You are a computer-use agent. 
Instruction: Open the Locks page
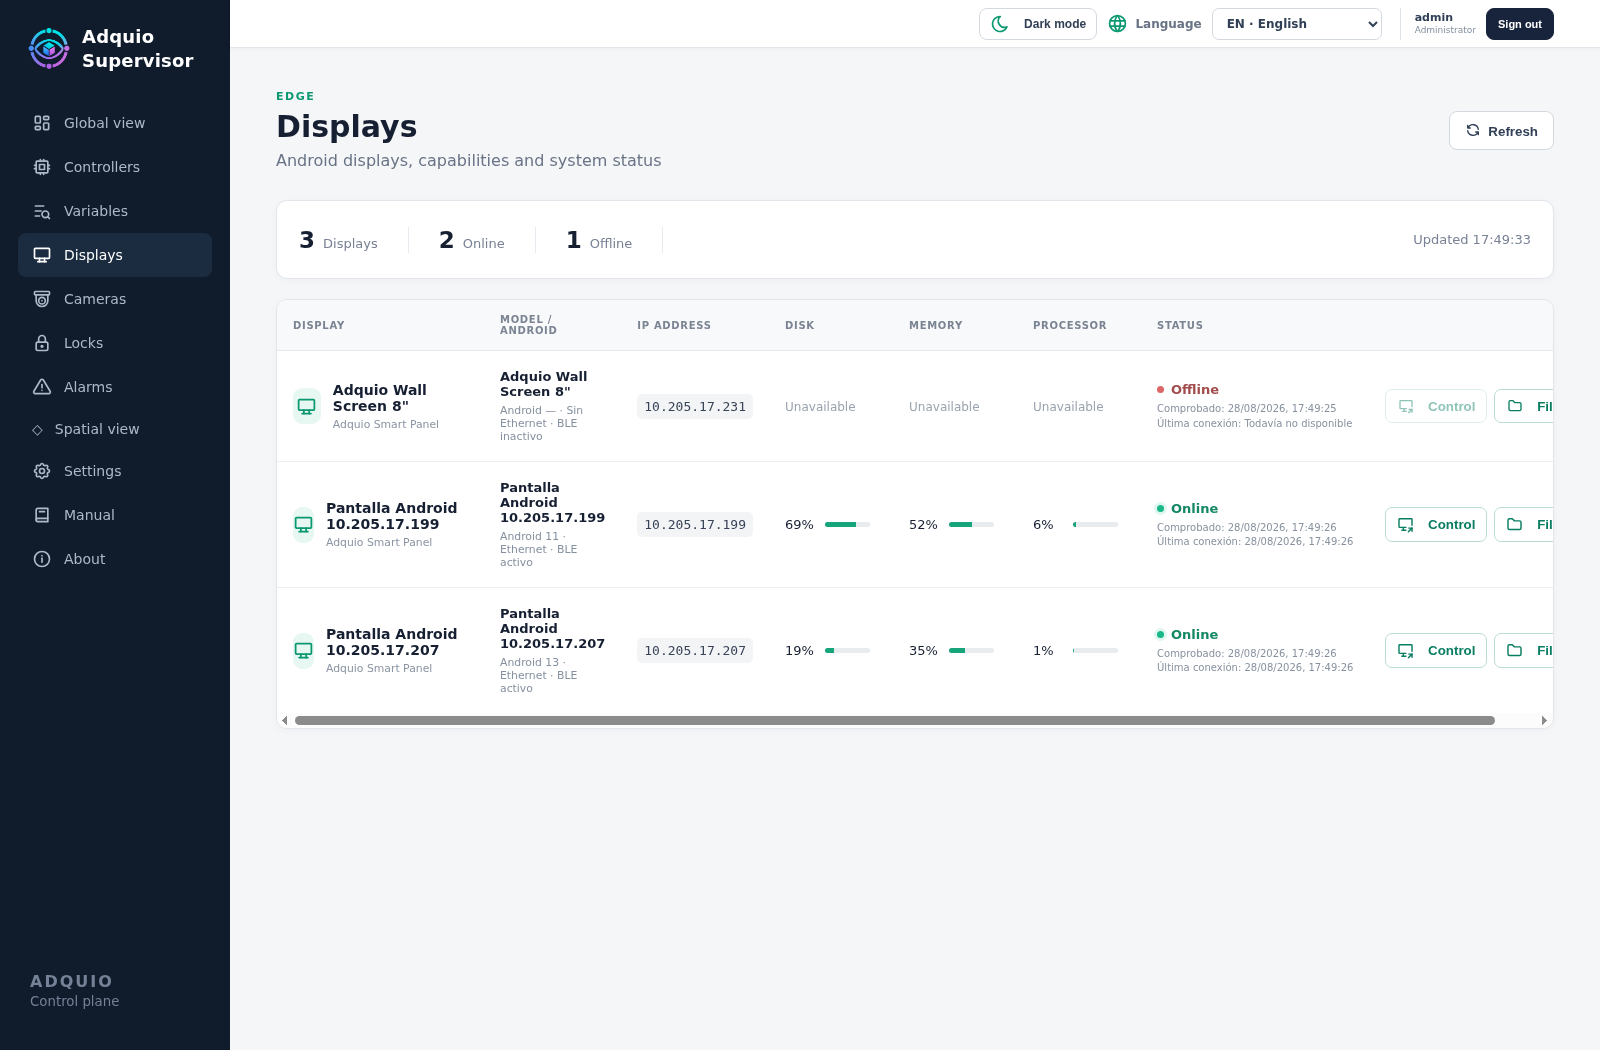(x=115, y=343)
